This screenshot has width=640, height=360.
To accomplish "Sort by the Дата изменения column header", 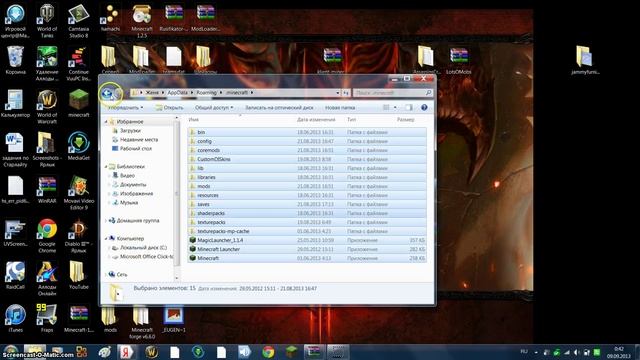I will click(316, 120).
